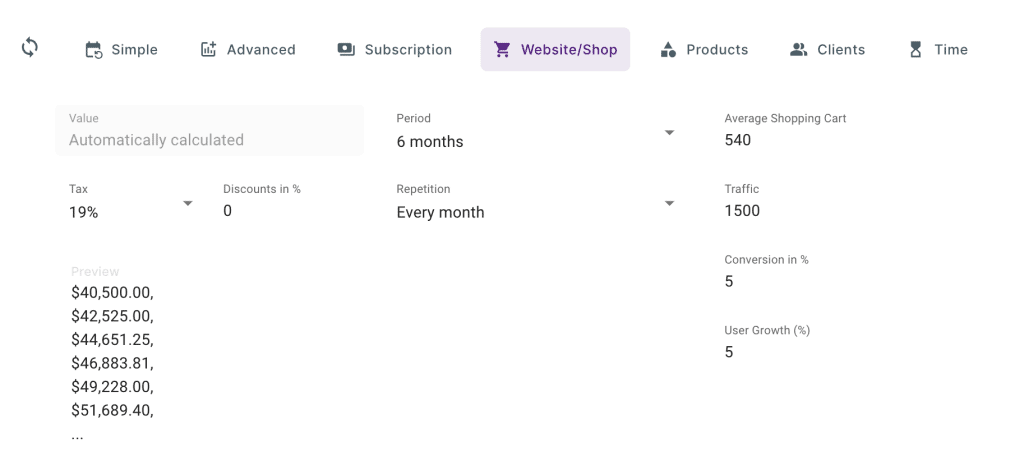Open the Clients tab label
The image size is (1024, 470).
841,50
